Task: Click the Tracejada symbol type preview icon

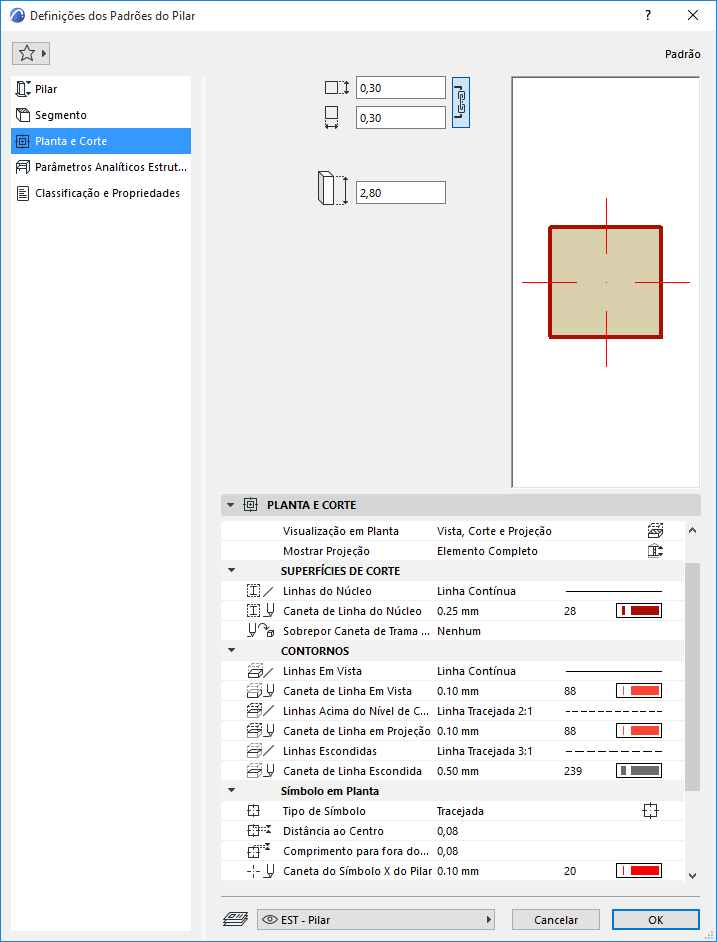Action: [650, 811]
